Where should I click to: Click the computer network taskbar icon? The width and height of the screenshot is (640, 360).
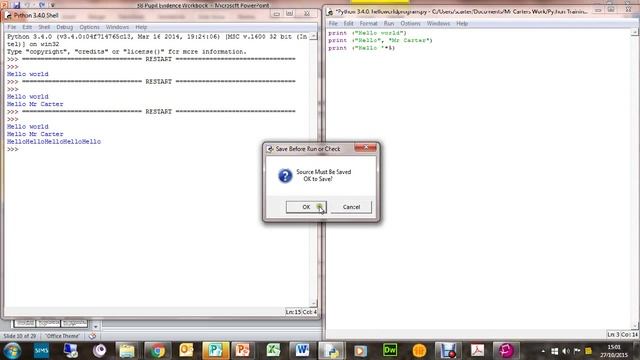[70, 351]
